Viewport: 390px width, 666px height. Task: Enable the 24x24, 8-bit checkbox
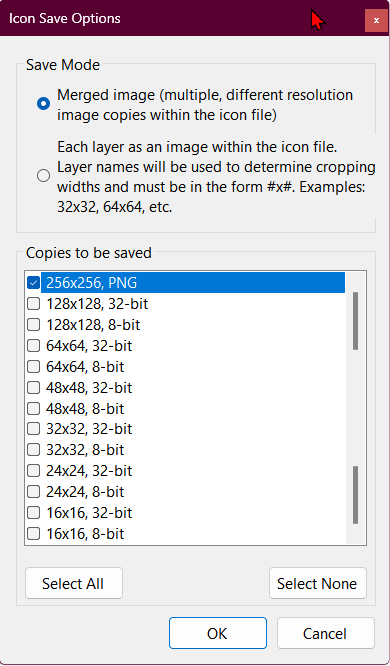[33, 491]
